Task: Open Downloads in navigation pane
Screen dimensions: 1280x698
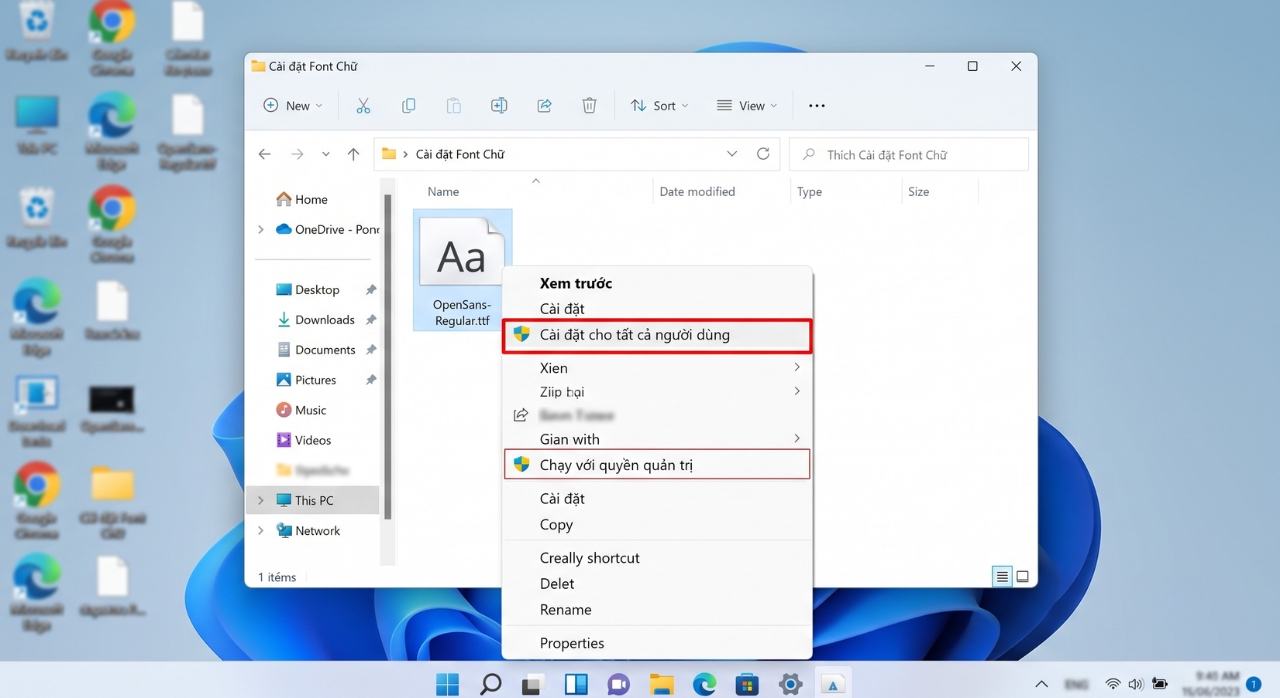Action: pyautogui.click(x=315, y=320)
